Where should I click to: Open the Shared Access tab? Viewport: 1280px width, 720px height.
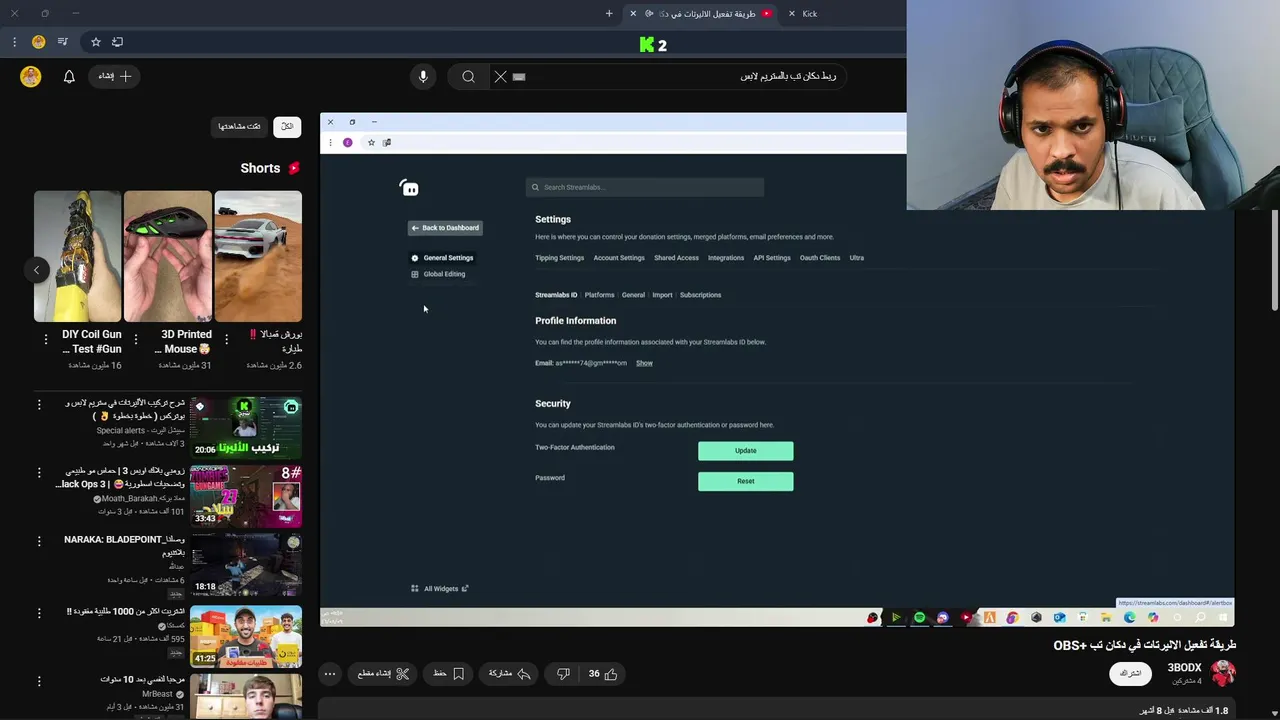coord(676,258)
